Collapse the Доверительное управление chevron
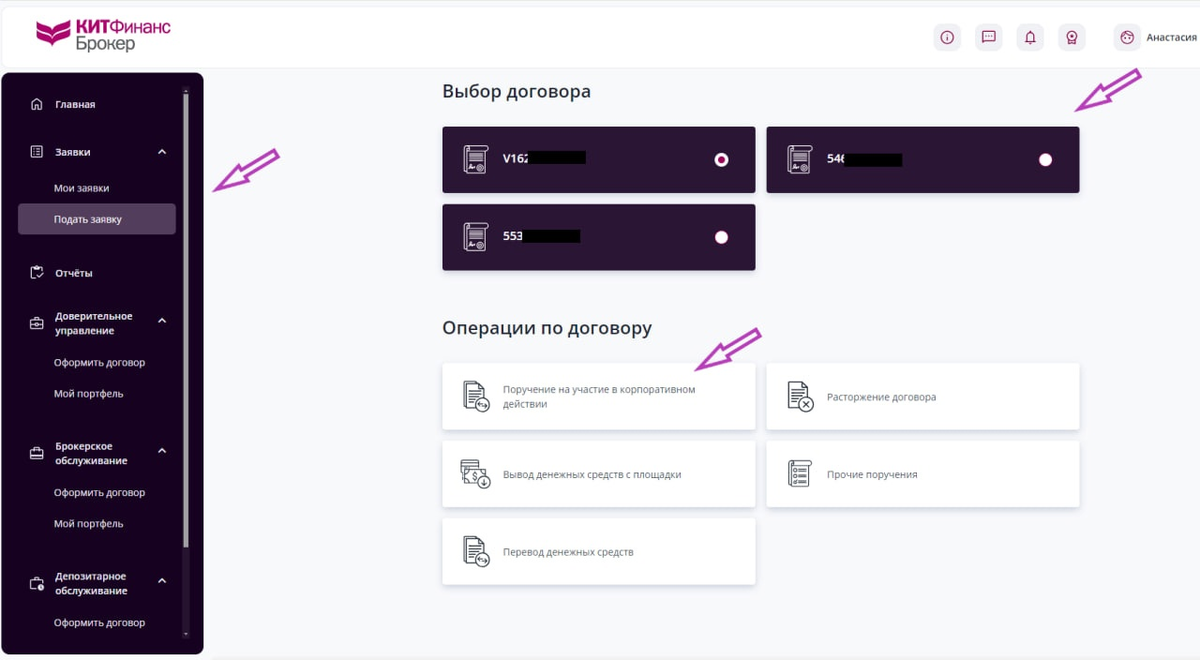 click(162, 321)
